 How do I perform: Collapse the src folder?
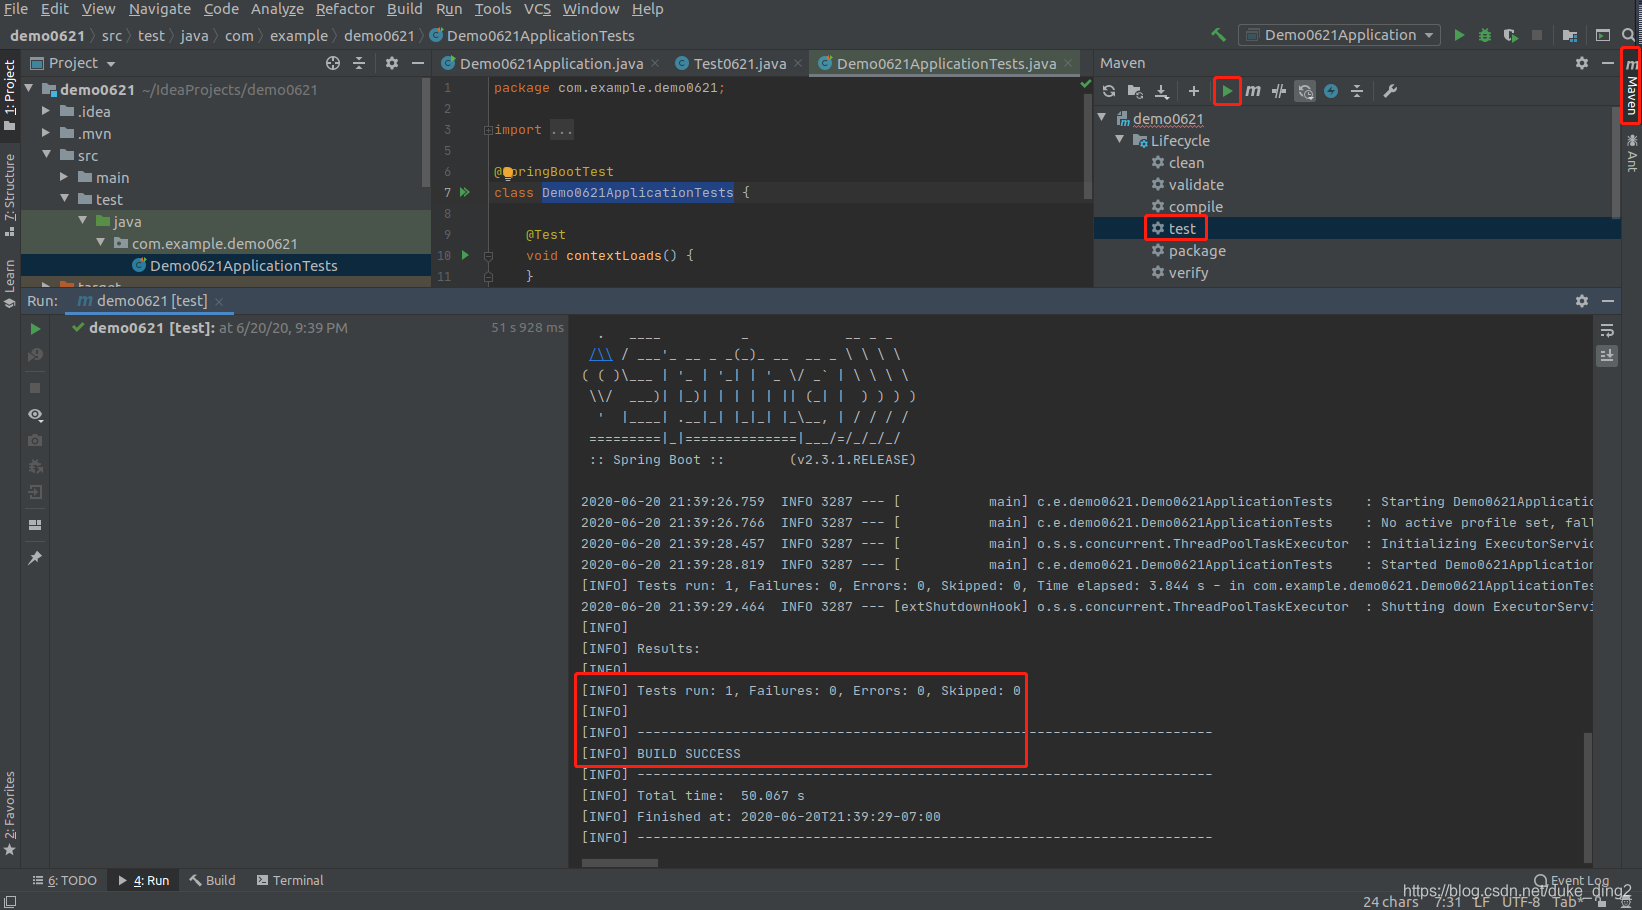coord(47,155)
